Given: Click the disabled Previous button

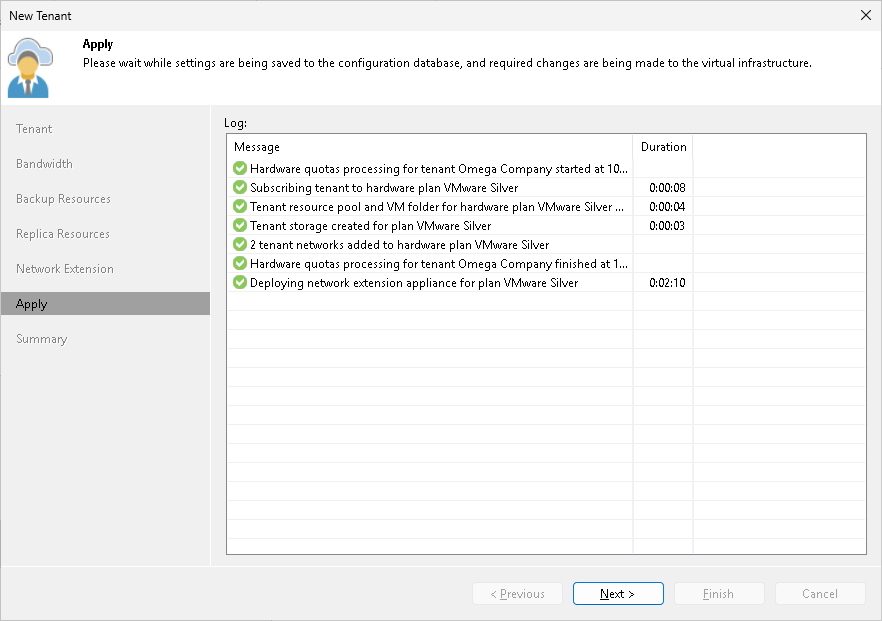Looking at the screenshot, I should tap(517, 593).
